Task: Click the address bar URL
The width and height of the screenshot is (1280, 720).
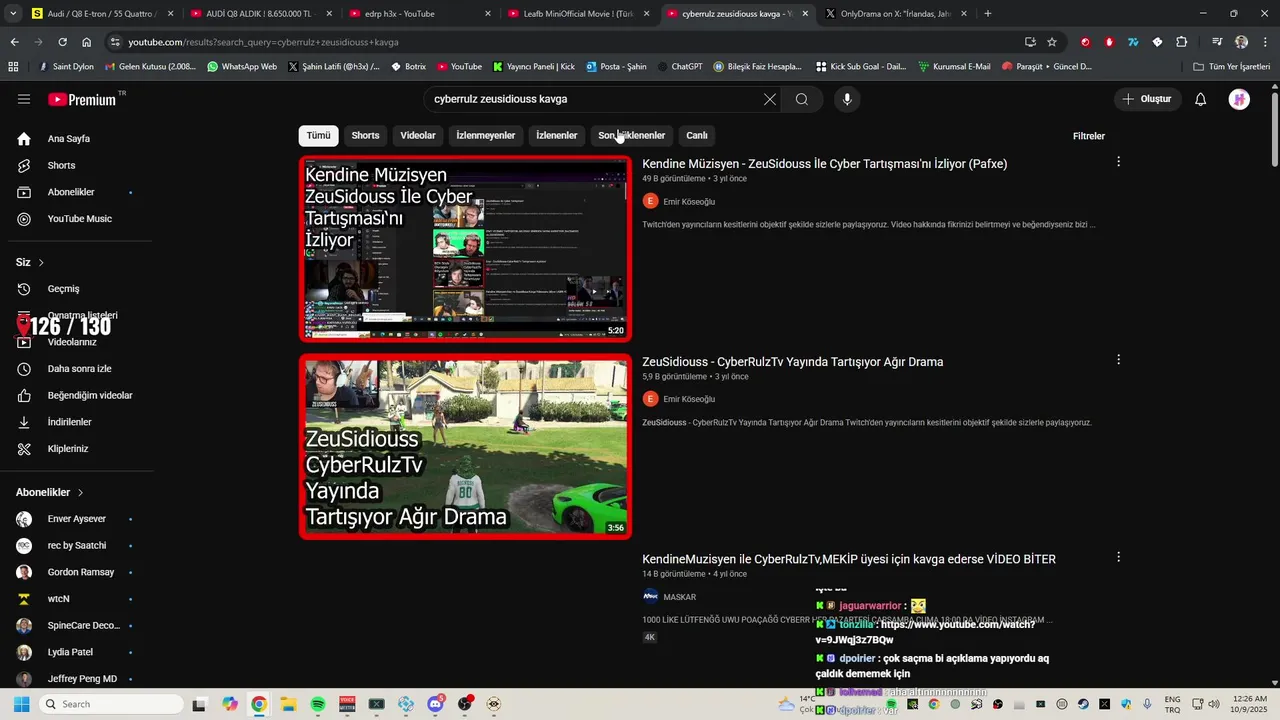Action: [x=263, y=42]
